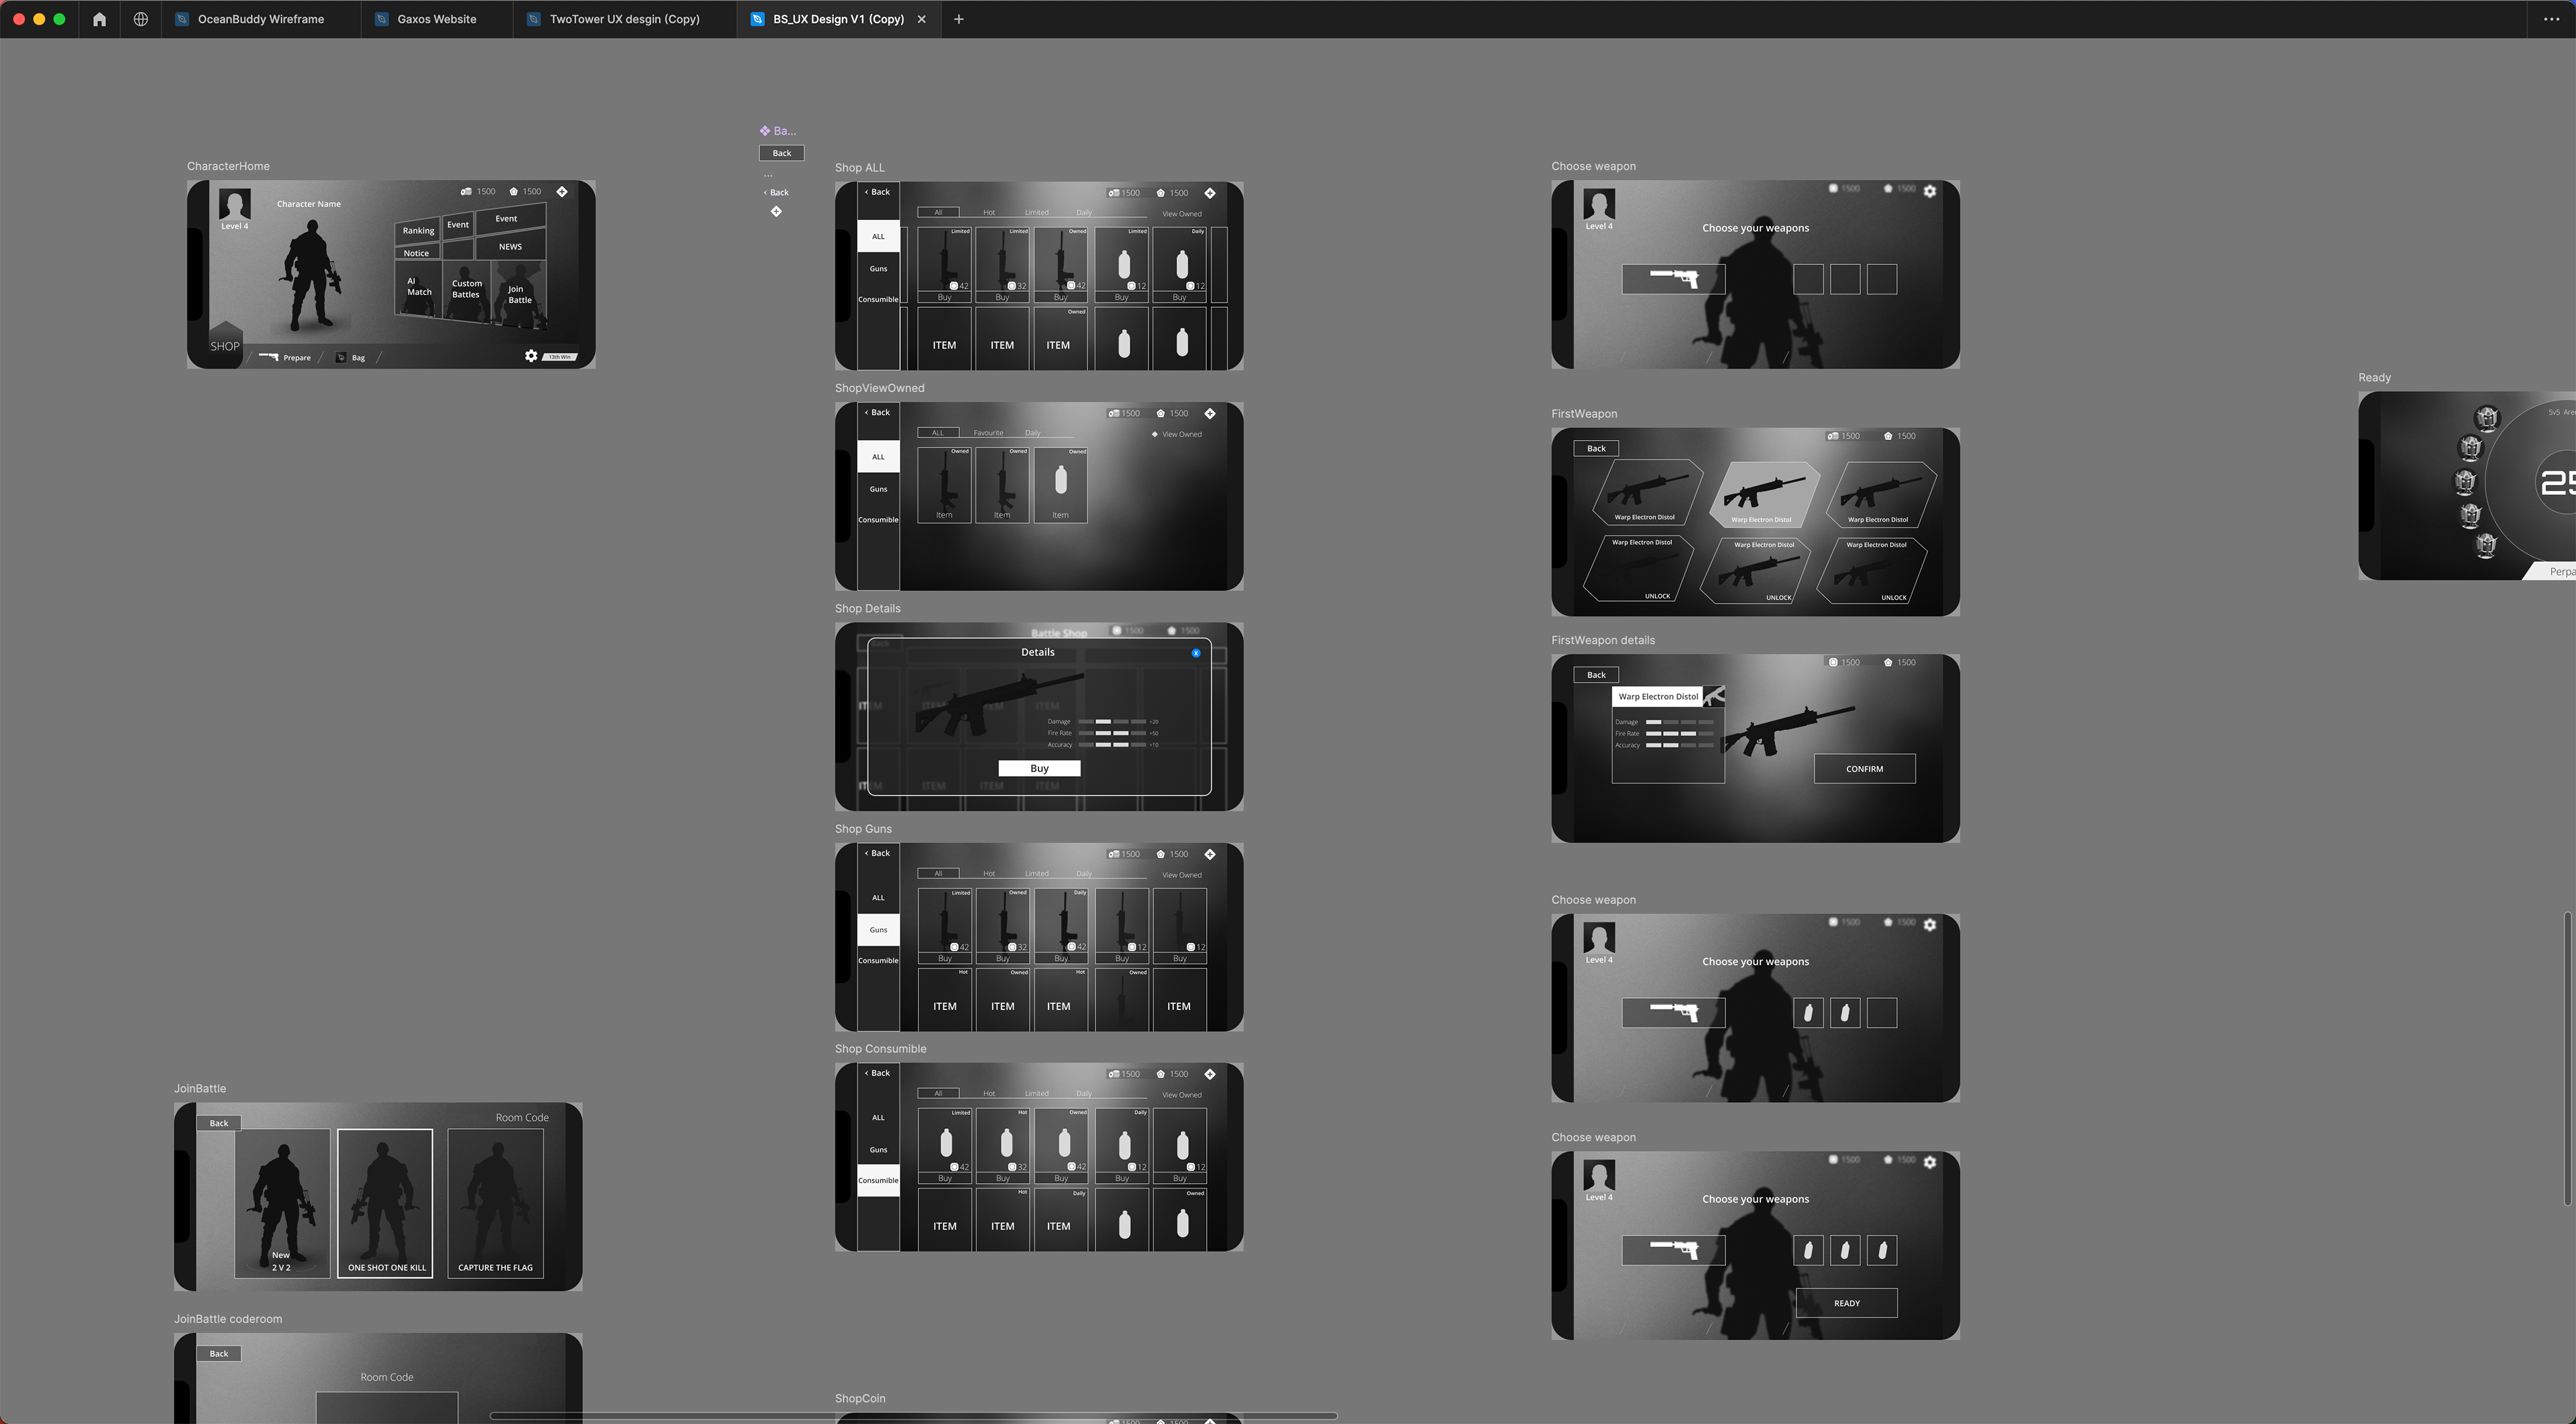Select ONE SHOT ONE KILL mode card
Image resolution: width=2576 pixels, height=1424 pixels.
[x=385, y=1203]
